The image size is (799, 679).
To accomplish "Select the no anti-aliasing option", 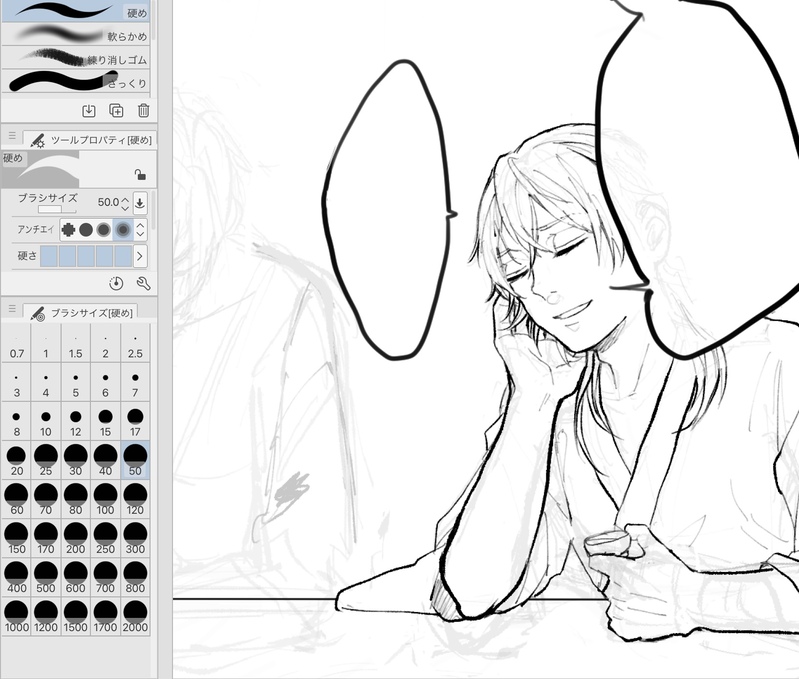I will [68, 230].
